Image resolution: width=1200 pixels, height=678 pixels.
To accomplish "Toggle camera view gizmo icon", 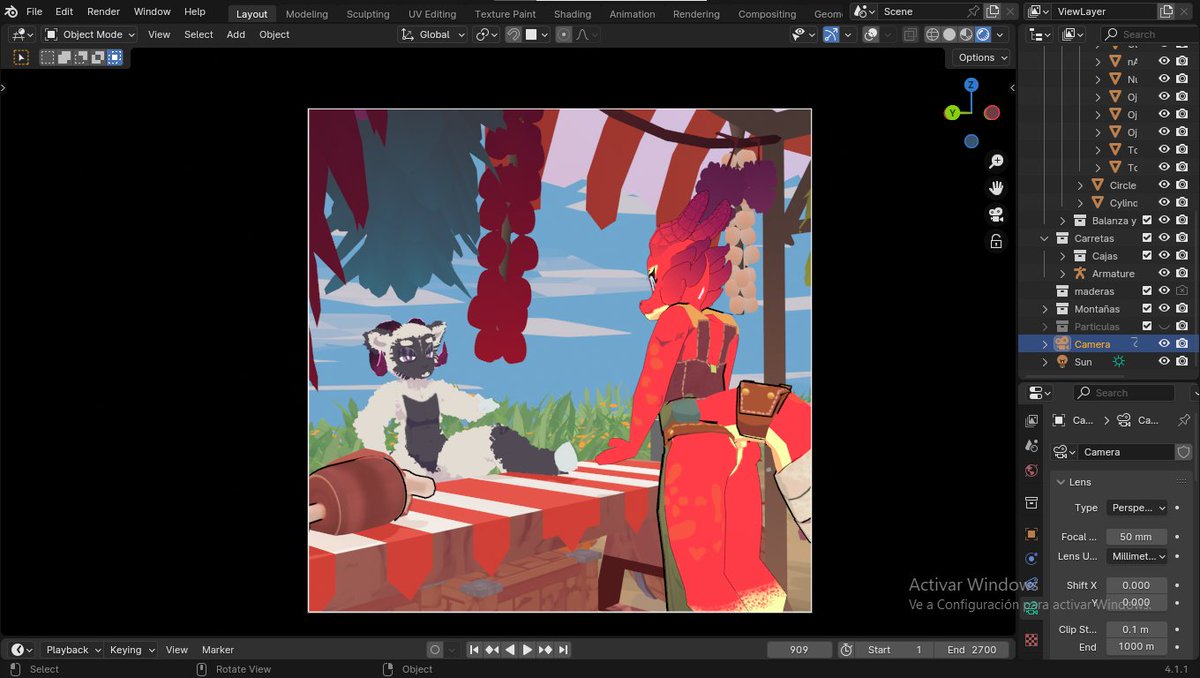I will point(996,215).
